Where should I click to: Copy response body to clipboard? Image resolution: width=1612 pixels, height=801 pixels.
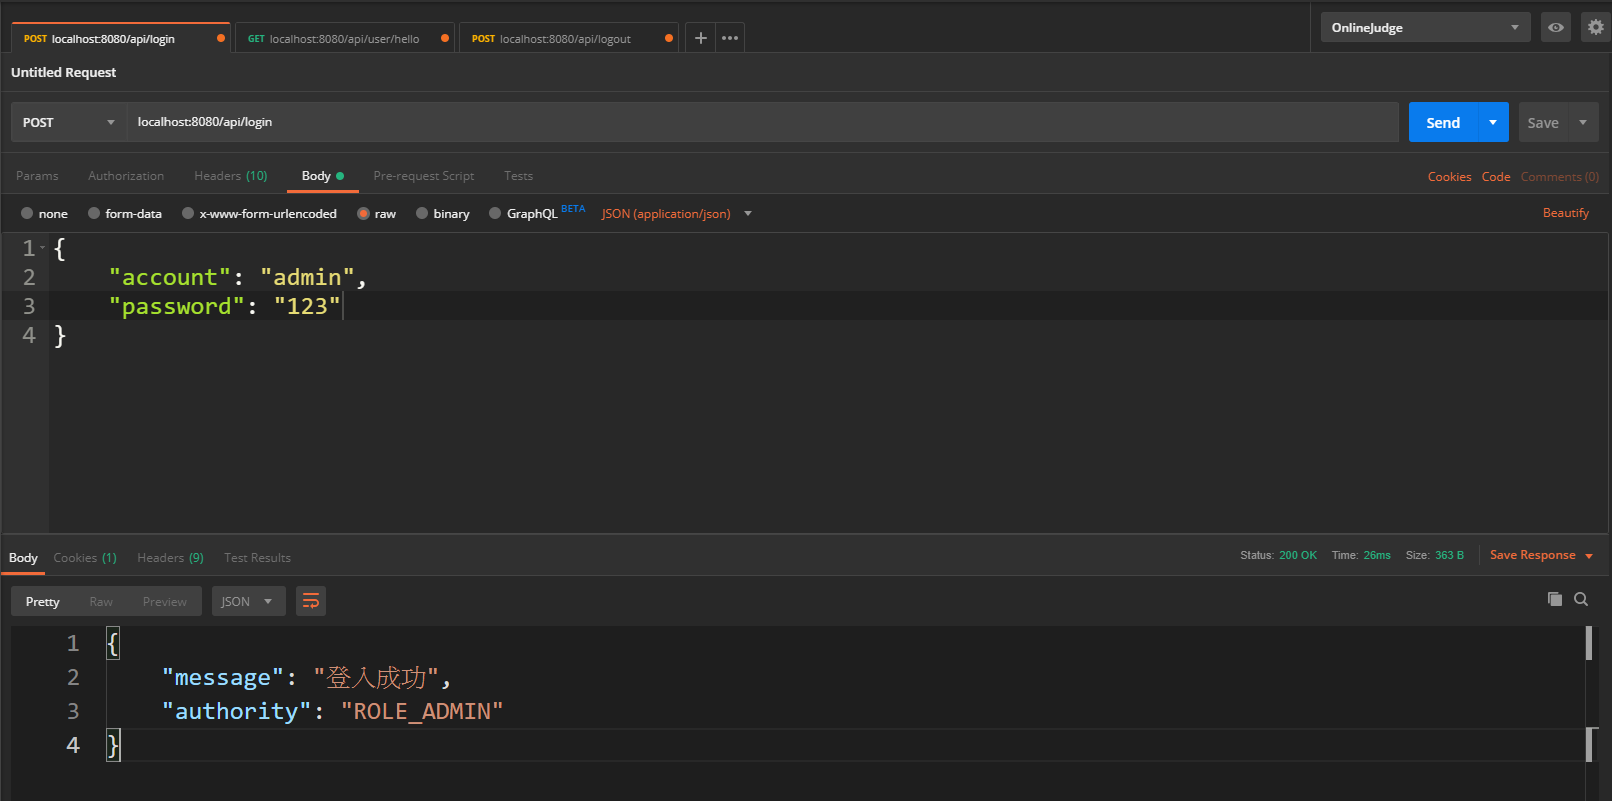1554,599
